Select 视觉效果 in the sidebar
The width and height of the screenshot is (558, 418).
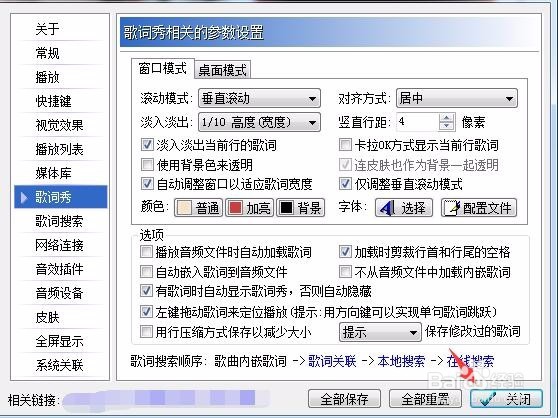click(x=59, y=125)
